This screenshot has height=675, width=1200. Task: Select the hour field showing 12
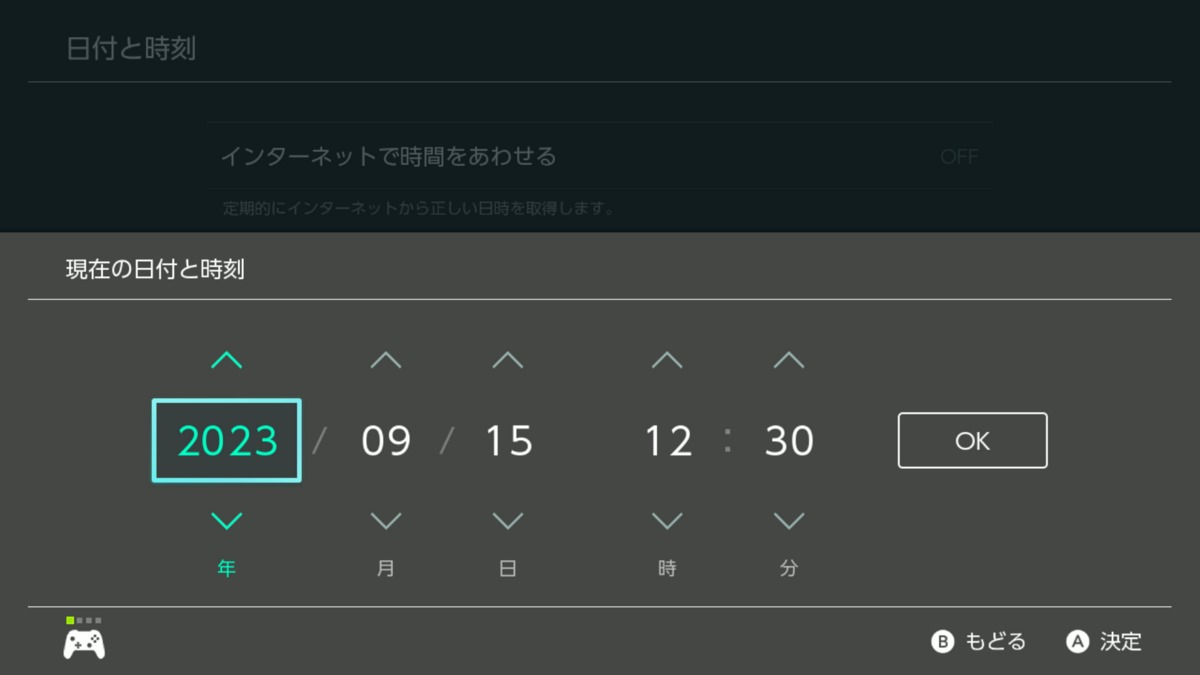[x=667, y=440]
